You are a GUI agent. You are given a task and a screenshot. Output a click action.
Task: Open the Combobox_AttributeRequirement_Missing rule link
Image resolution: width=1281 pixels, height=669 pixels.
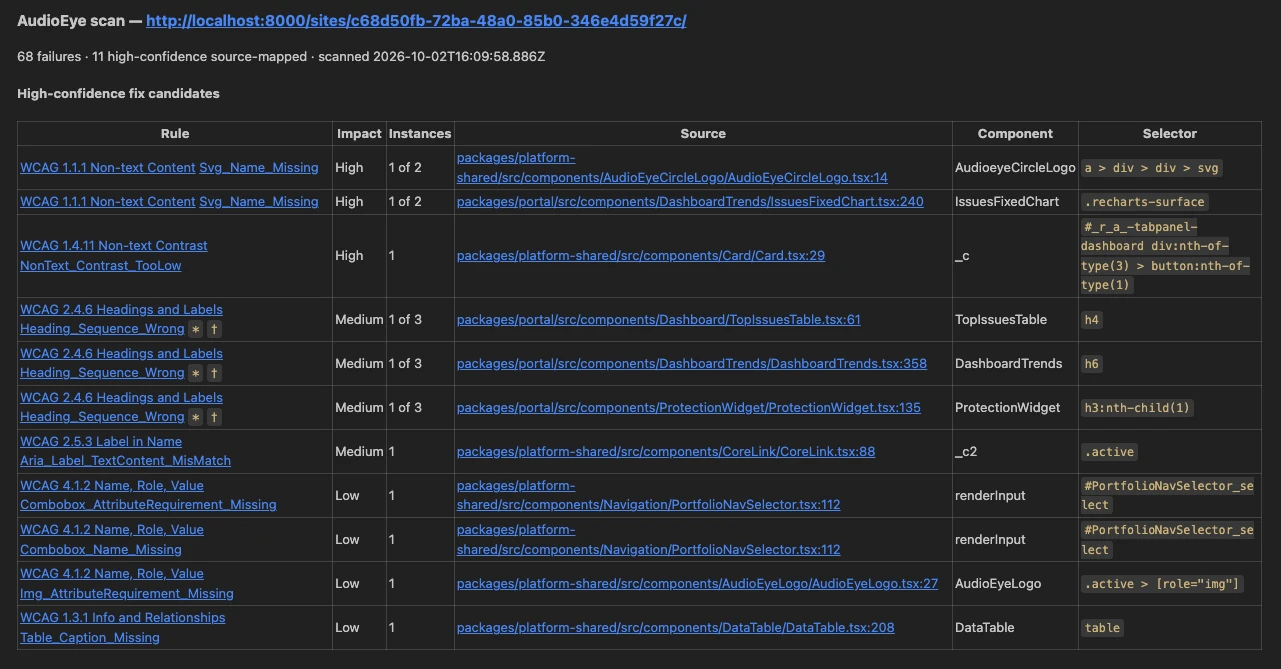click(x=148, y=505)
